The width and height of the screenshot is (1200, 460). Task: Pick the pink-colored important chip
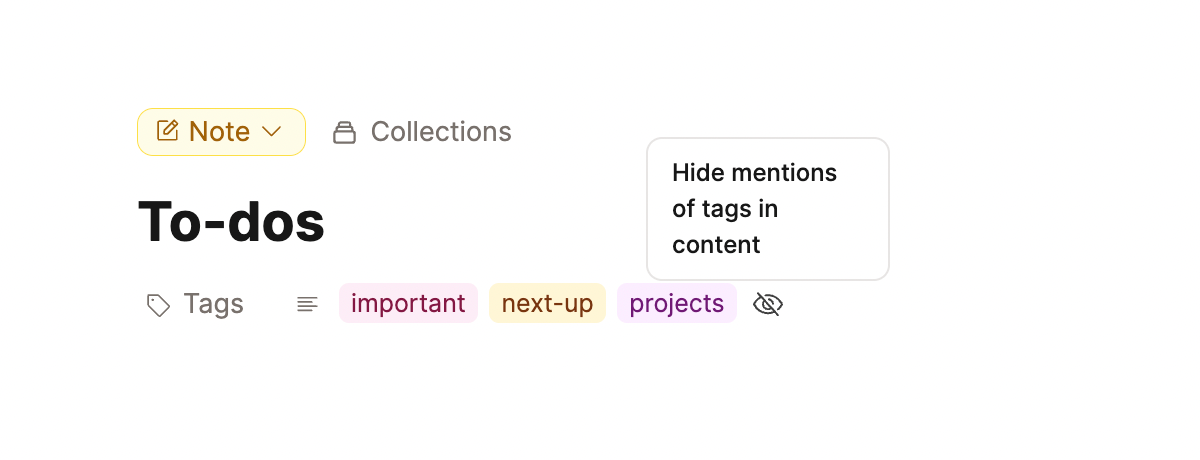(x=408, y=303)
